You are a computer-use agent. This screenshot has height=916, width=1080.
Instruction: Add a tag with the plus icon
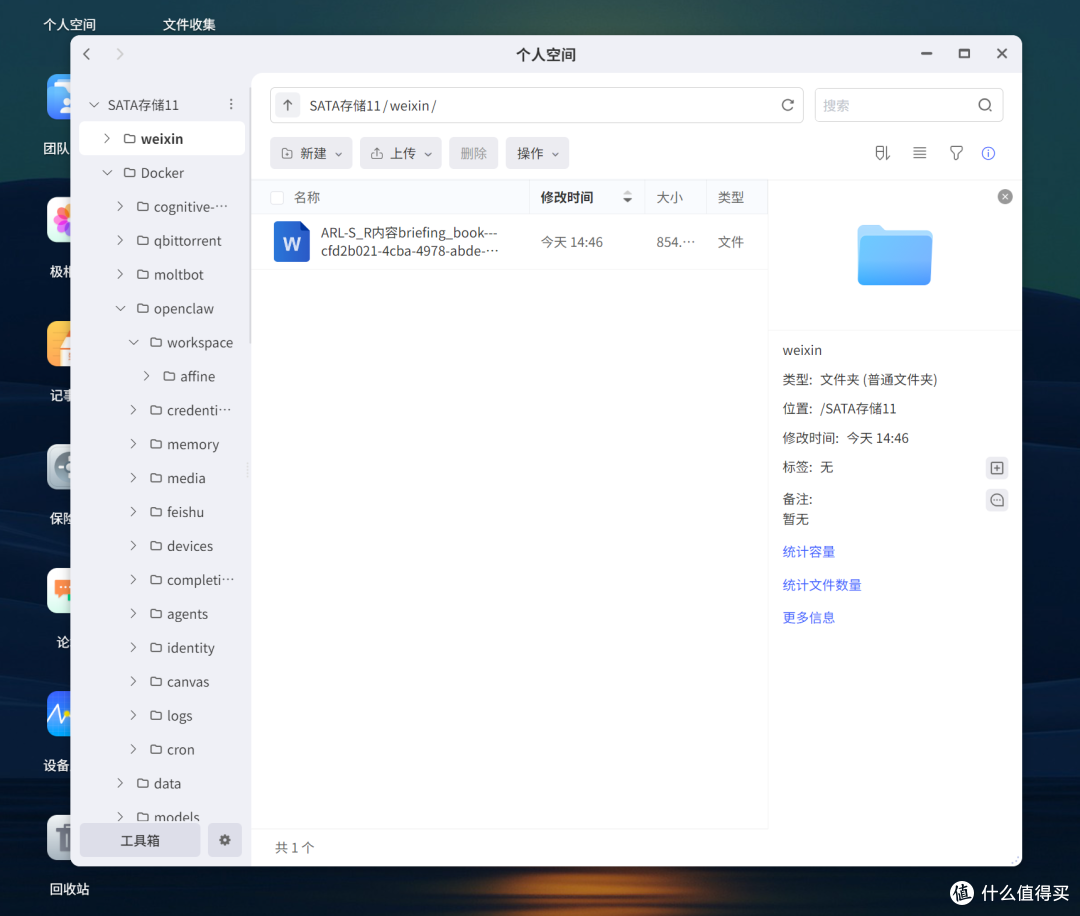point(997,468)
